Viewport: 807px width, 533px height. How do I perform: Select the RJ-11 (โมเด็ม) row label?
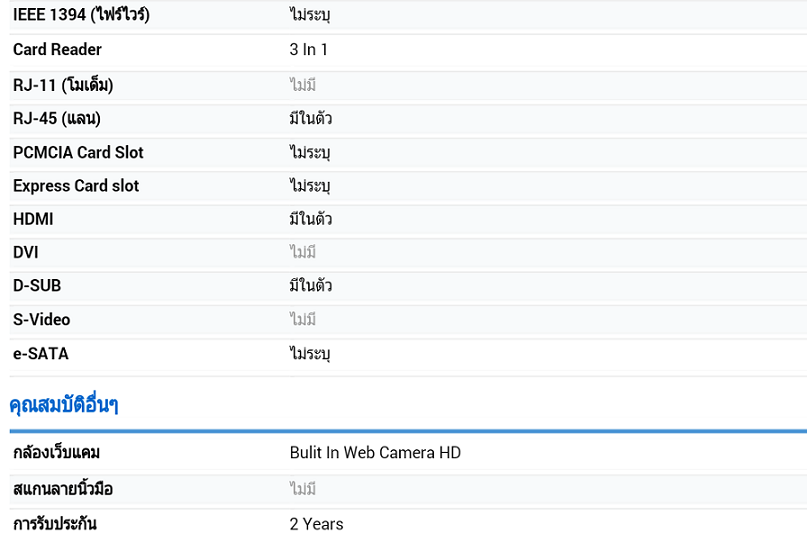click(63, 85)
